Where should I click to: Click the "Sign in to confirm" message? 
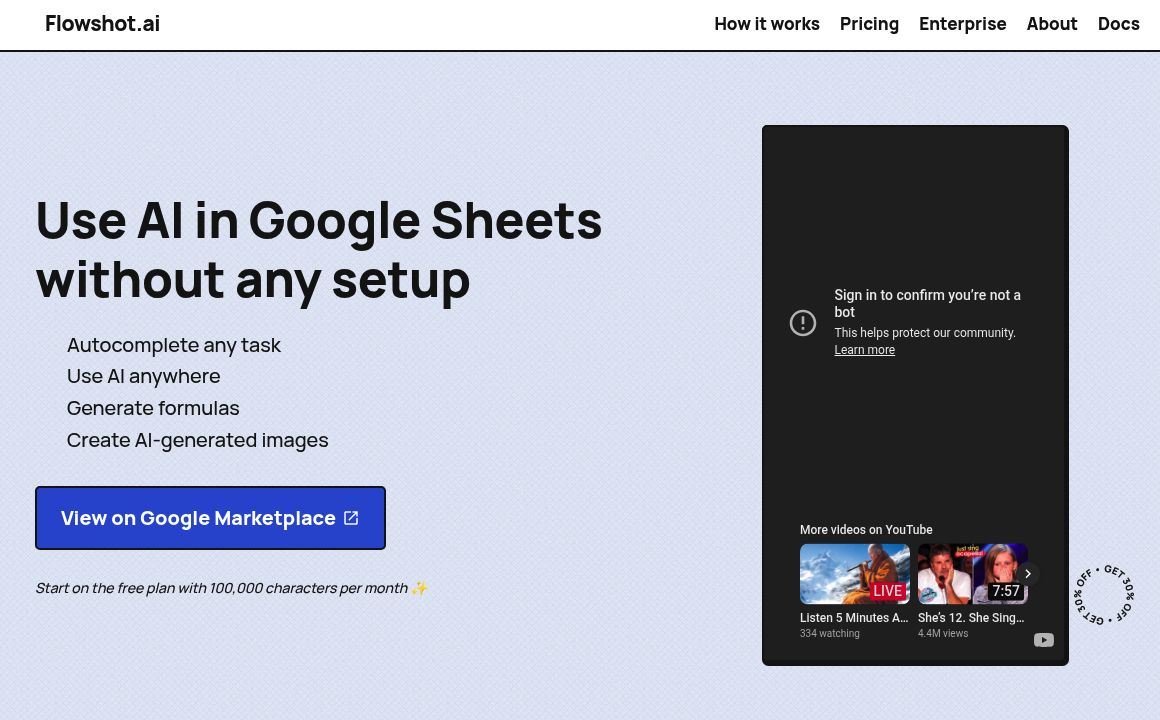[x=927, y=303]
